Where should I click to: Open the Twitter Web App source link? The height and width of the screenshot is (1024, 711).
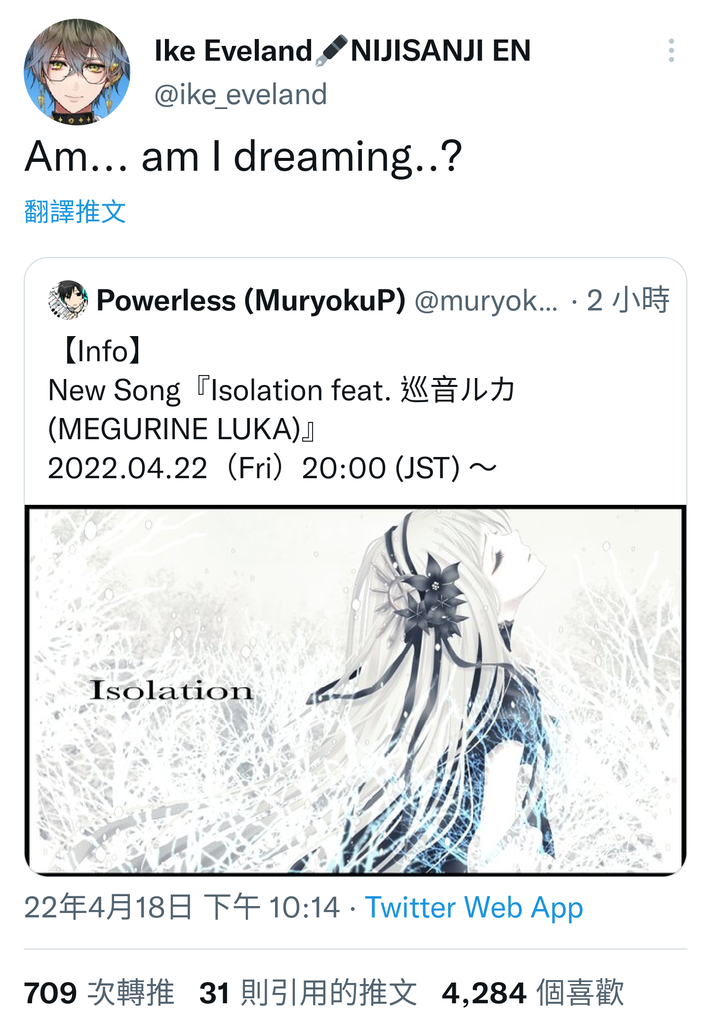(474, 907)
